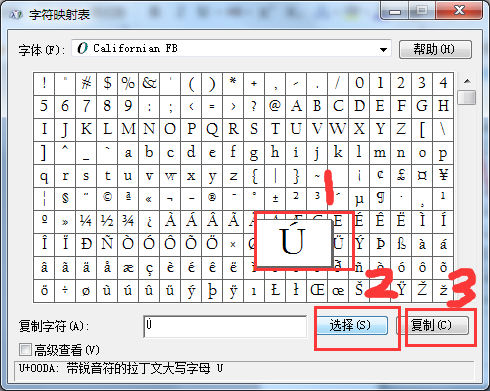Select the capital W character cell
Image resolution: width=490 pixels, height=391 pixels.
338,129
